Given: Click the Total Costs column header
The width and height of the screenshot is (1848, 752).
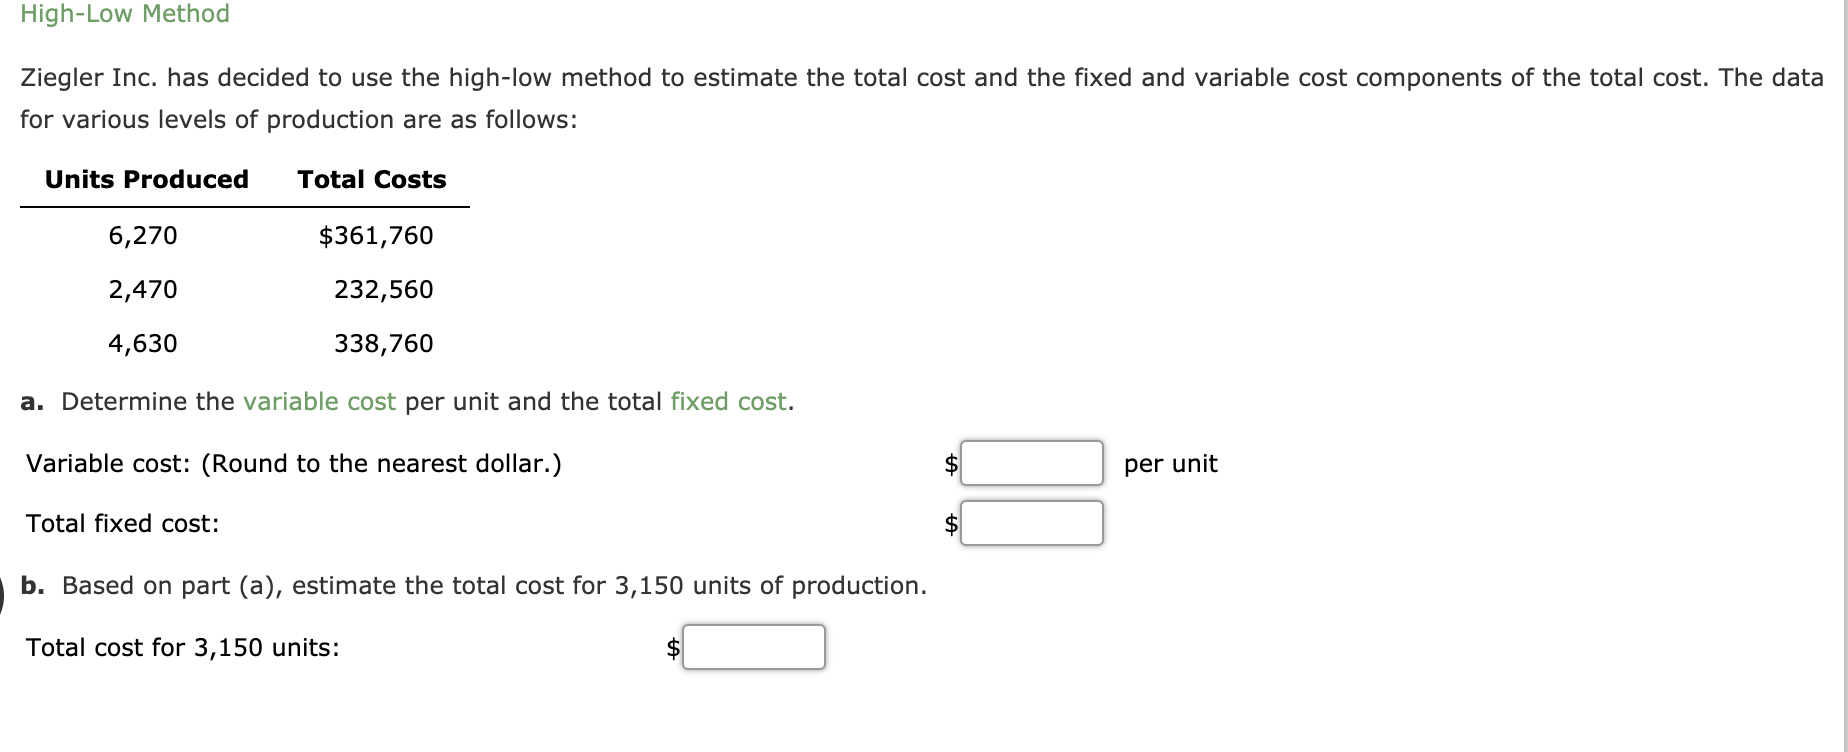Looking at the screenshot, I should [371, 179].
